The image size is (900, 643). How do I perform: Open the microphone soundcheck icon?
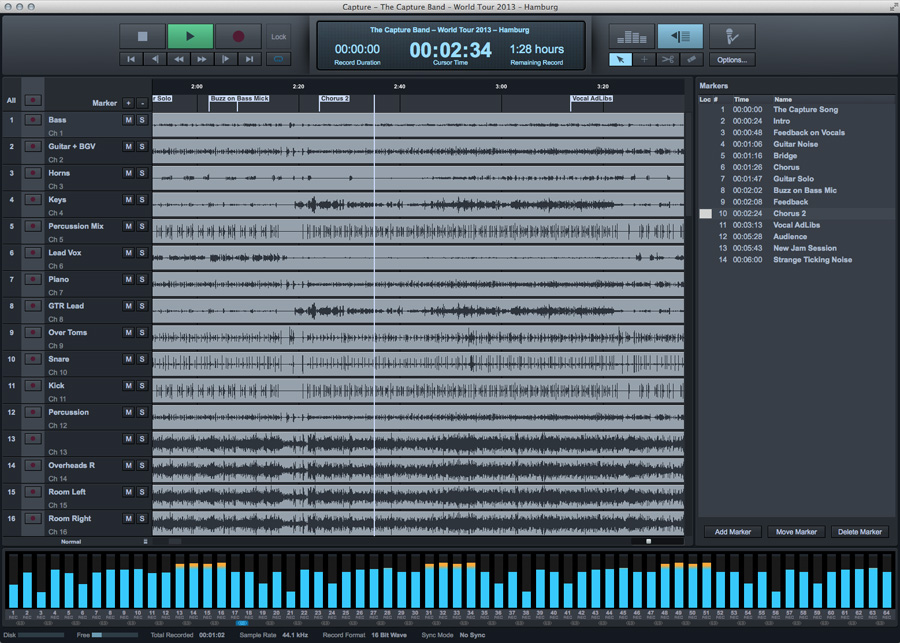(x=732, y=37)
